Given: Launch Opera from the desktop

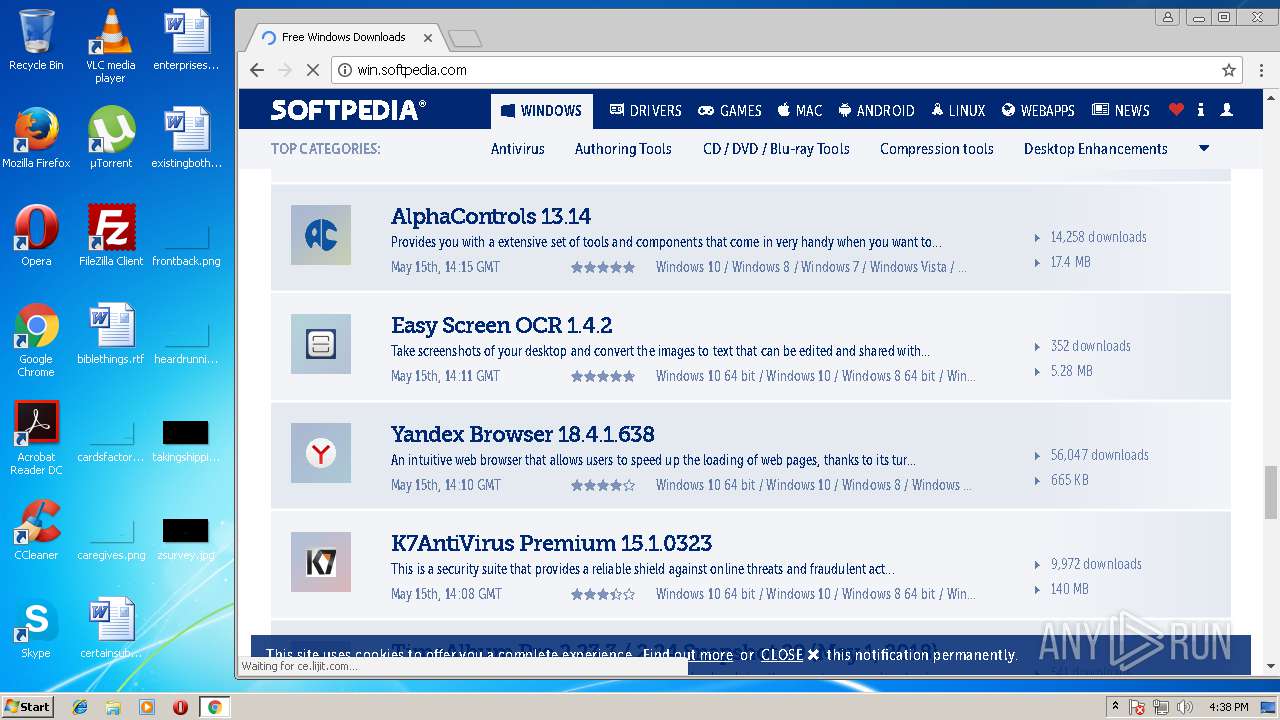Looking at the screenshot, I should click(36, 236).
